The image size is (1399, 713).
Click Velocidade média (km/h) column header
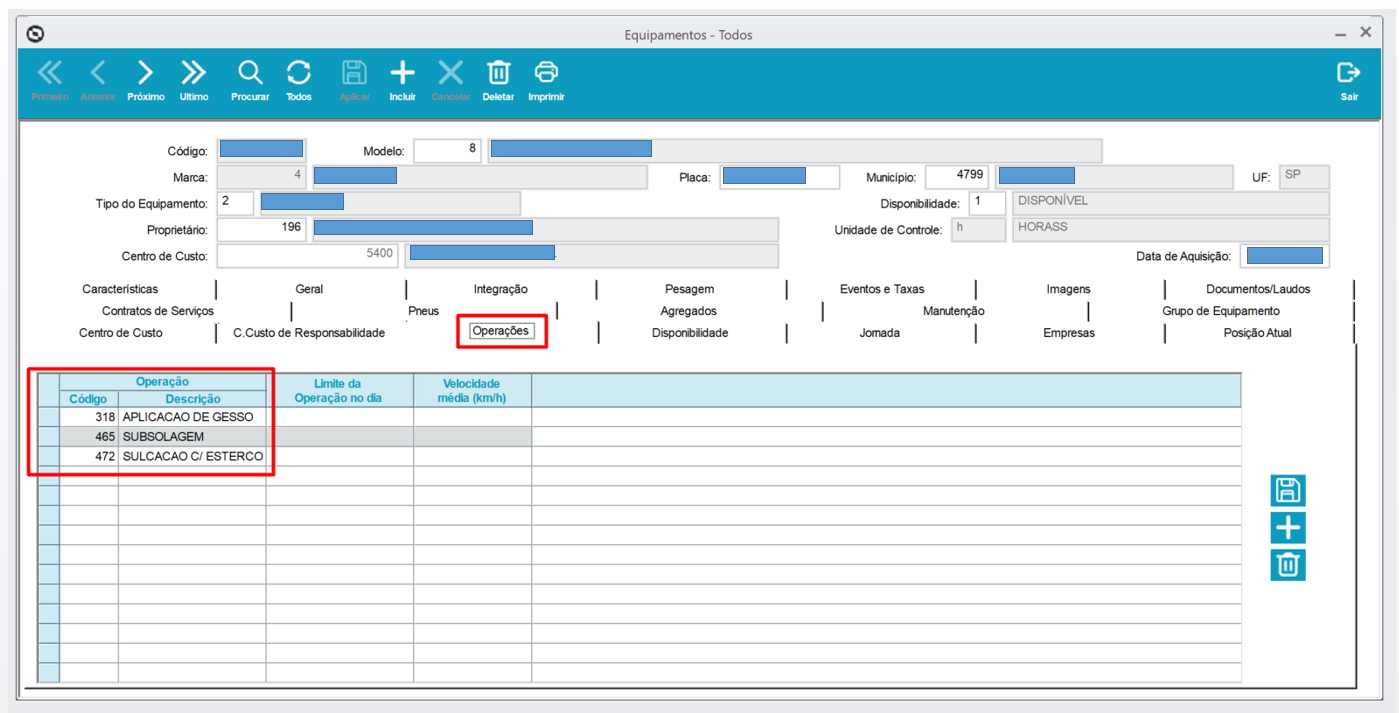472,390
